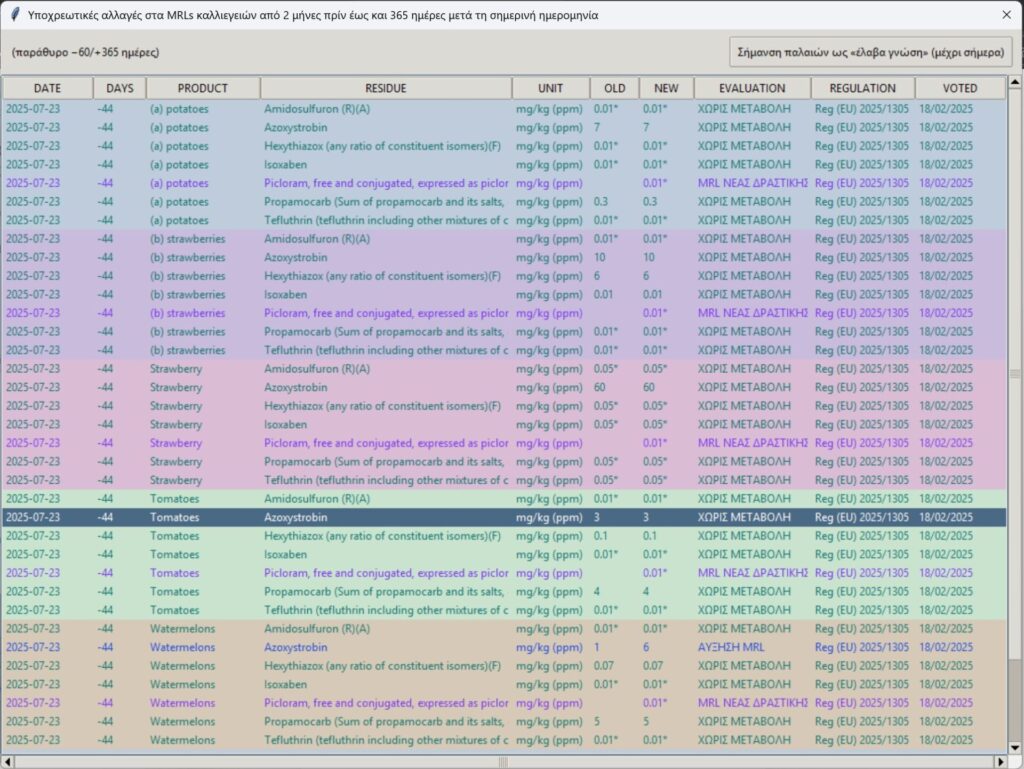This screenshot has width=1024, height=769.
Task: Select the Tomatoes Amidosulfuron row
Action: (504, 499)
